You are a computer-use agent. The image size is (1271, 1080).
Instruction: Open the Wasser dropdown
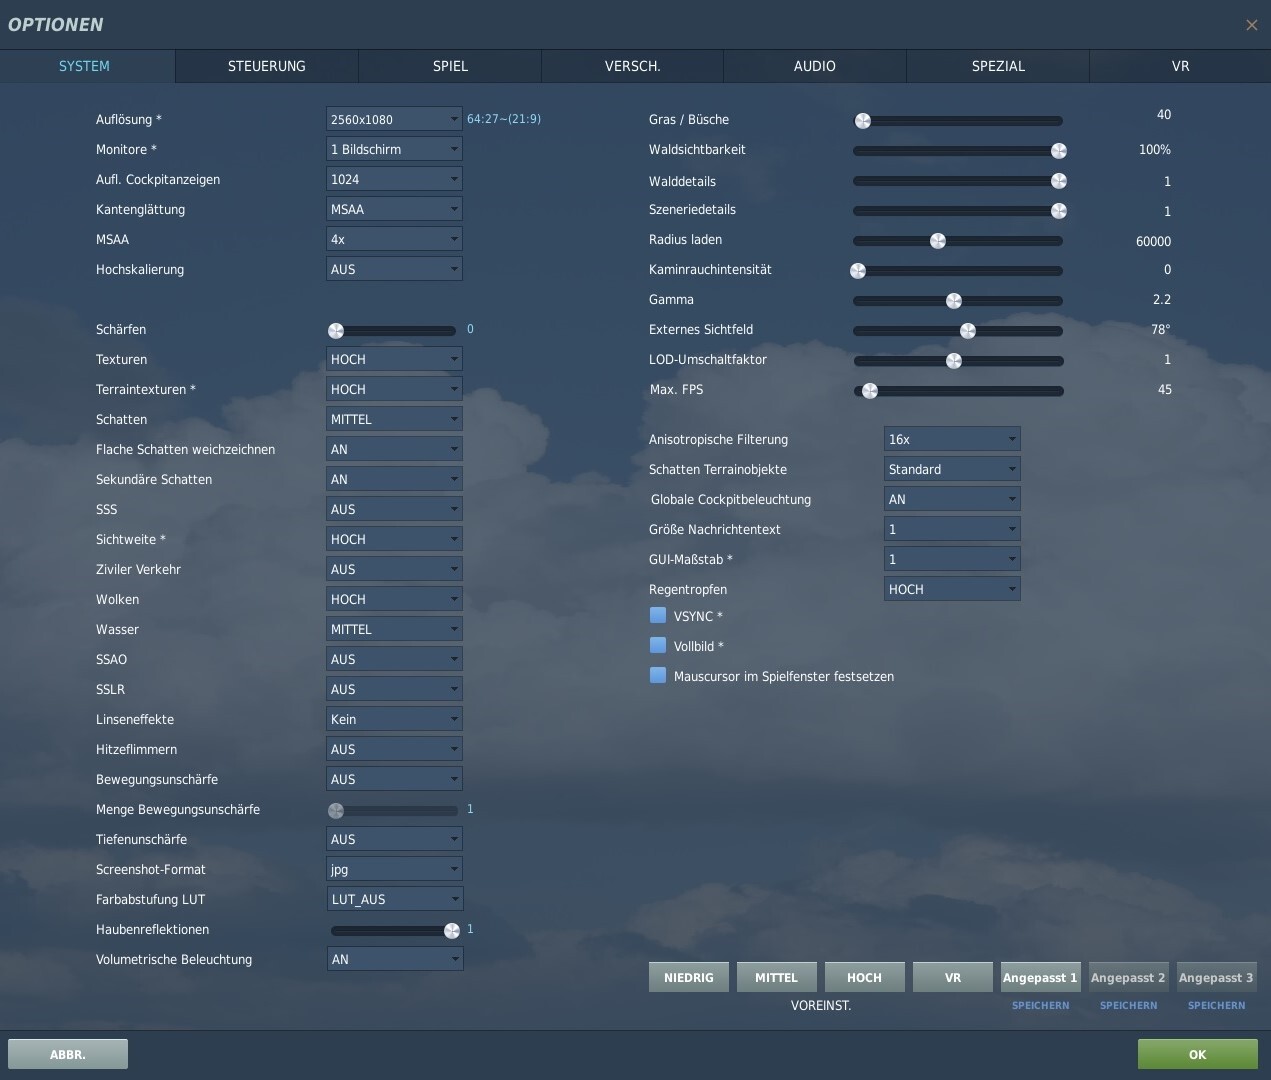pos(394,629)
